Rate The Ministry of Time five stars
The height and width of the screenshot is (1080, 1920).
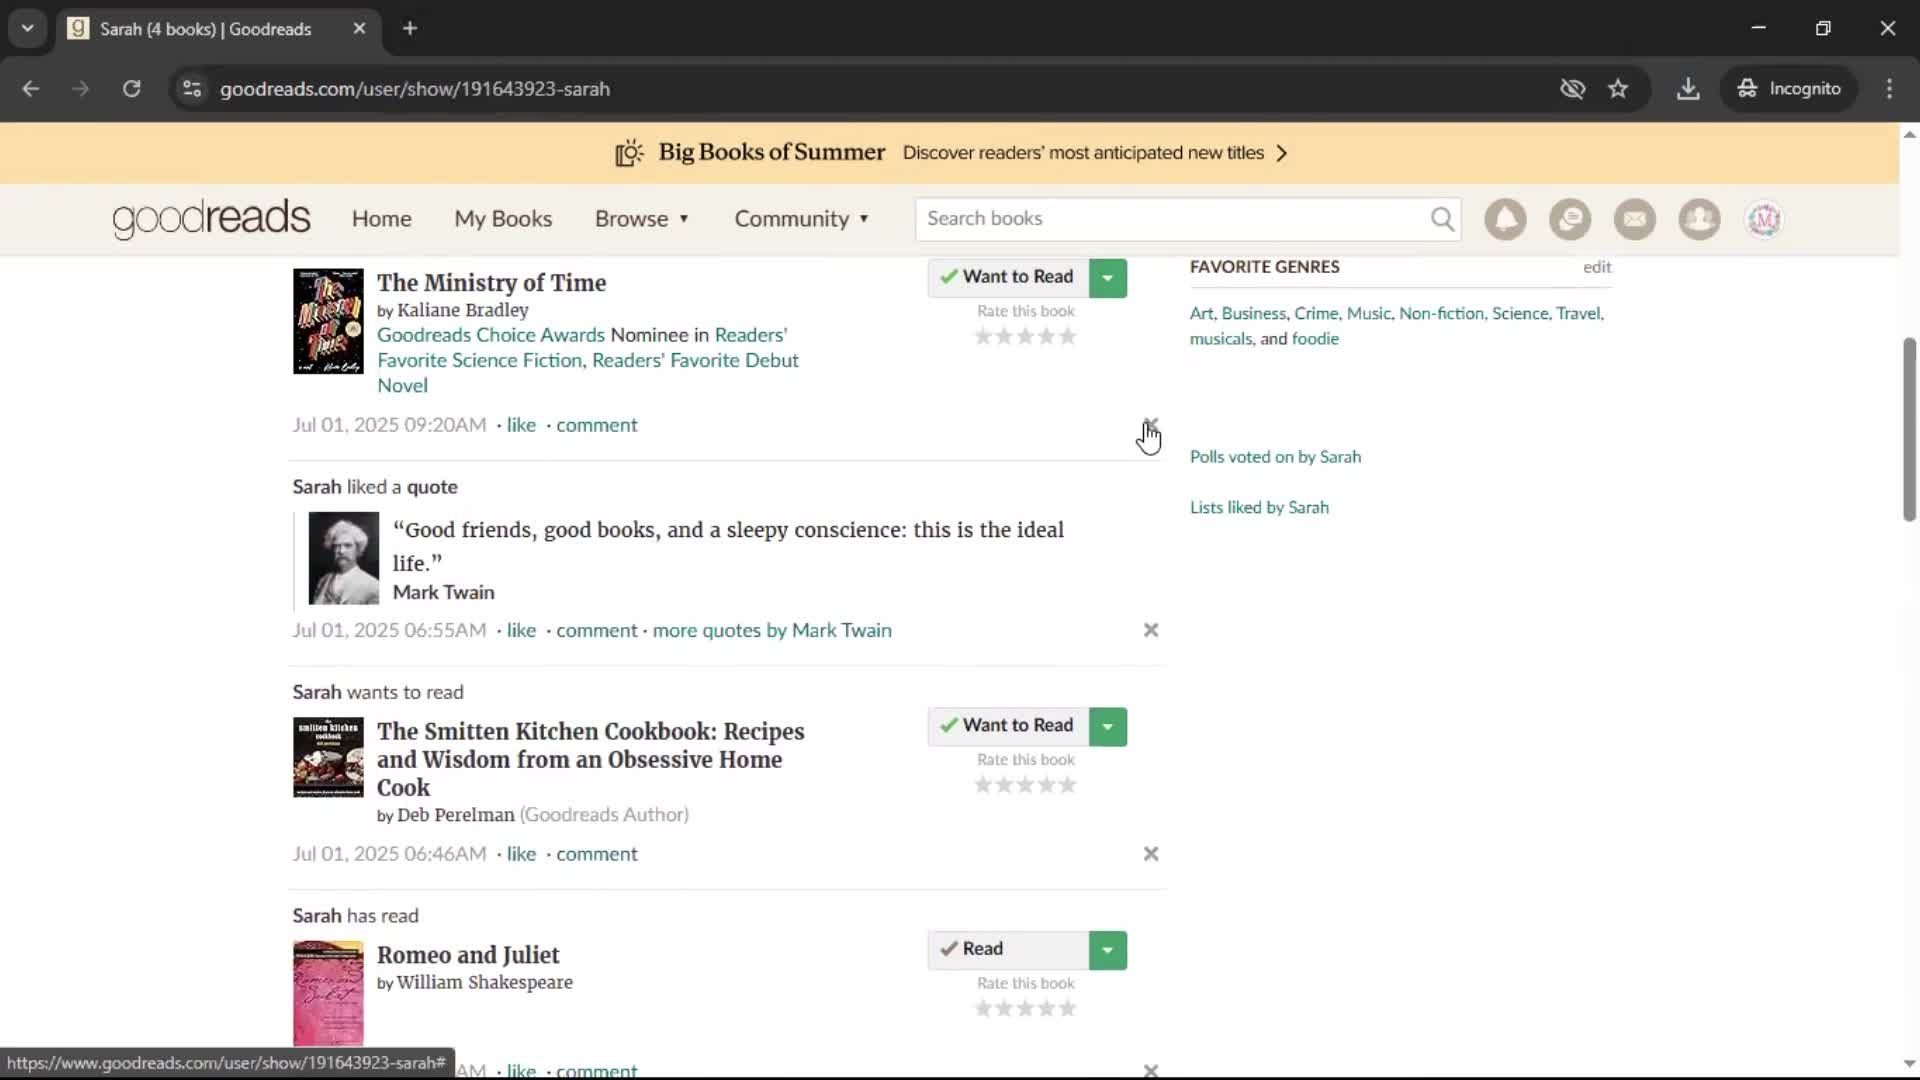click(1068, 337)
